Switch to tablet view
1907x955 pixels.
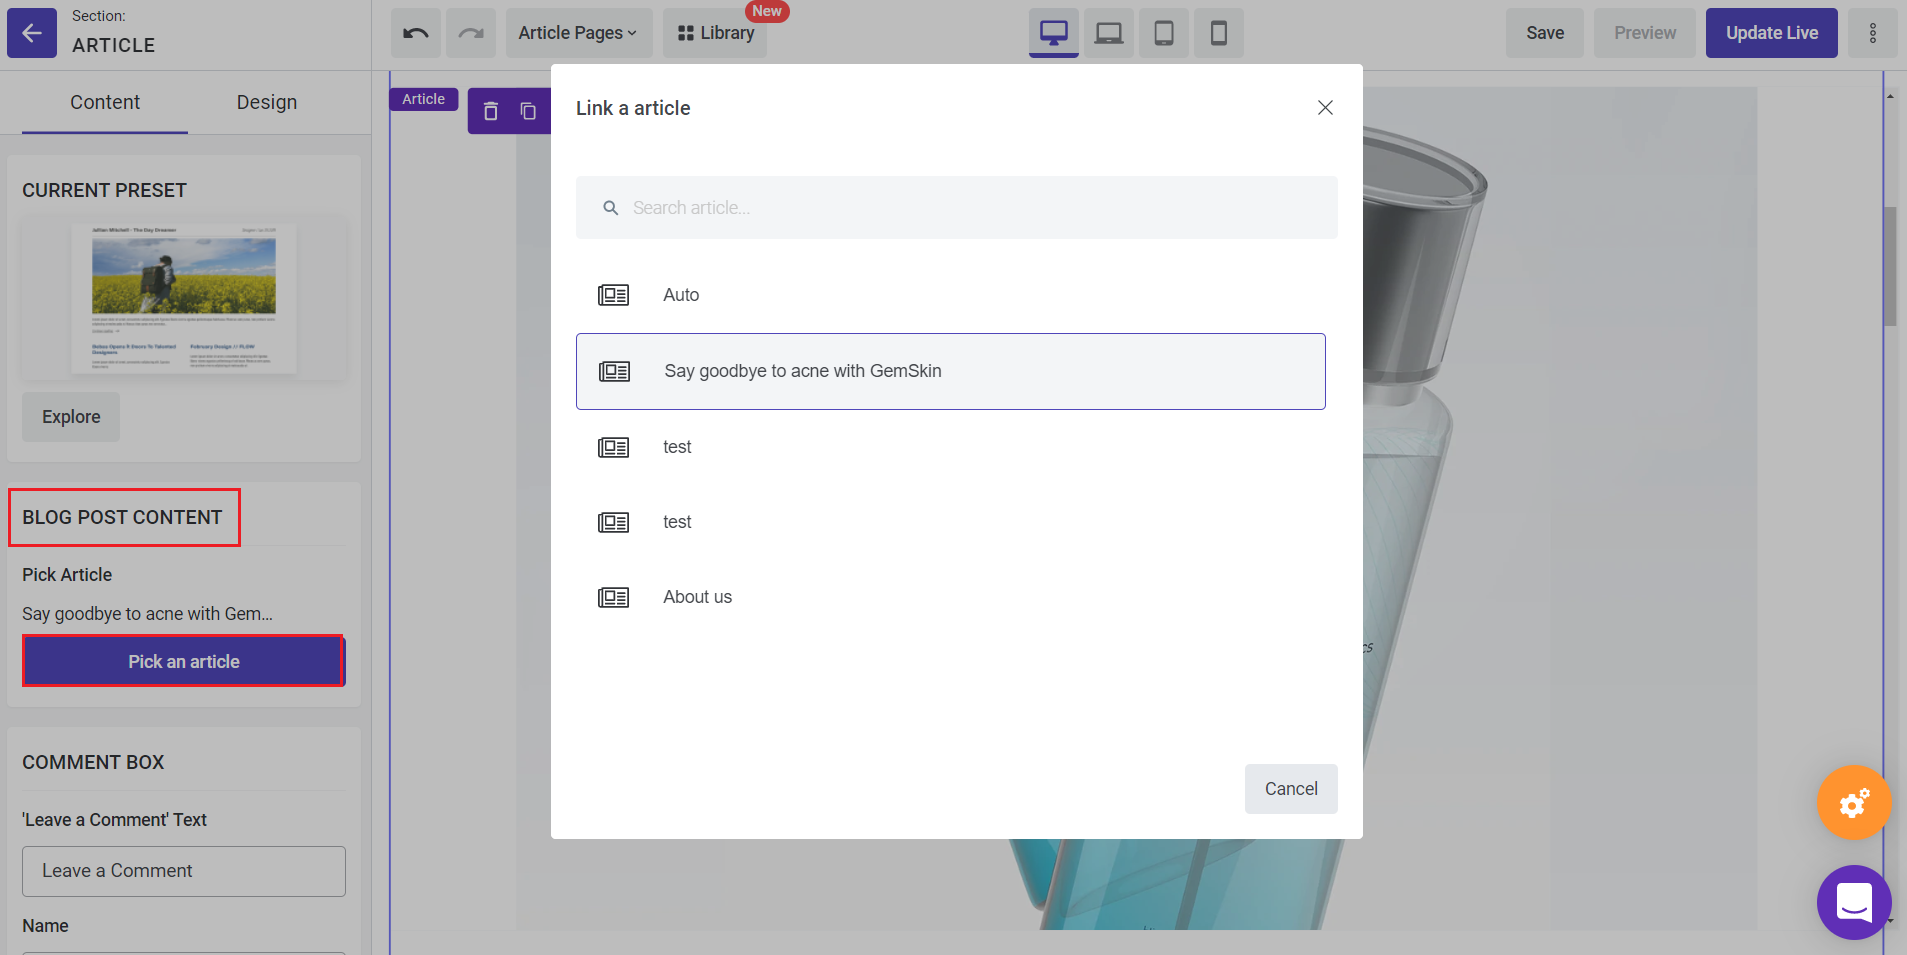point(1164,33)
